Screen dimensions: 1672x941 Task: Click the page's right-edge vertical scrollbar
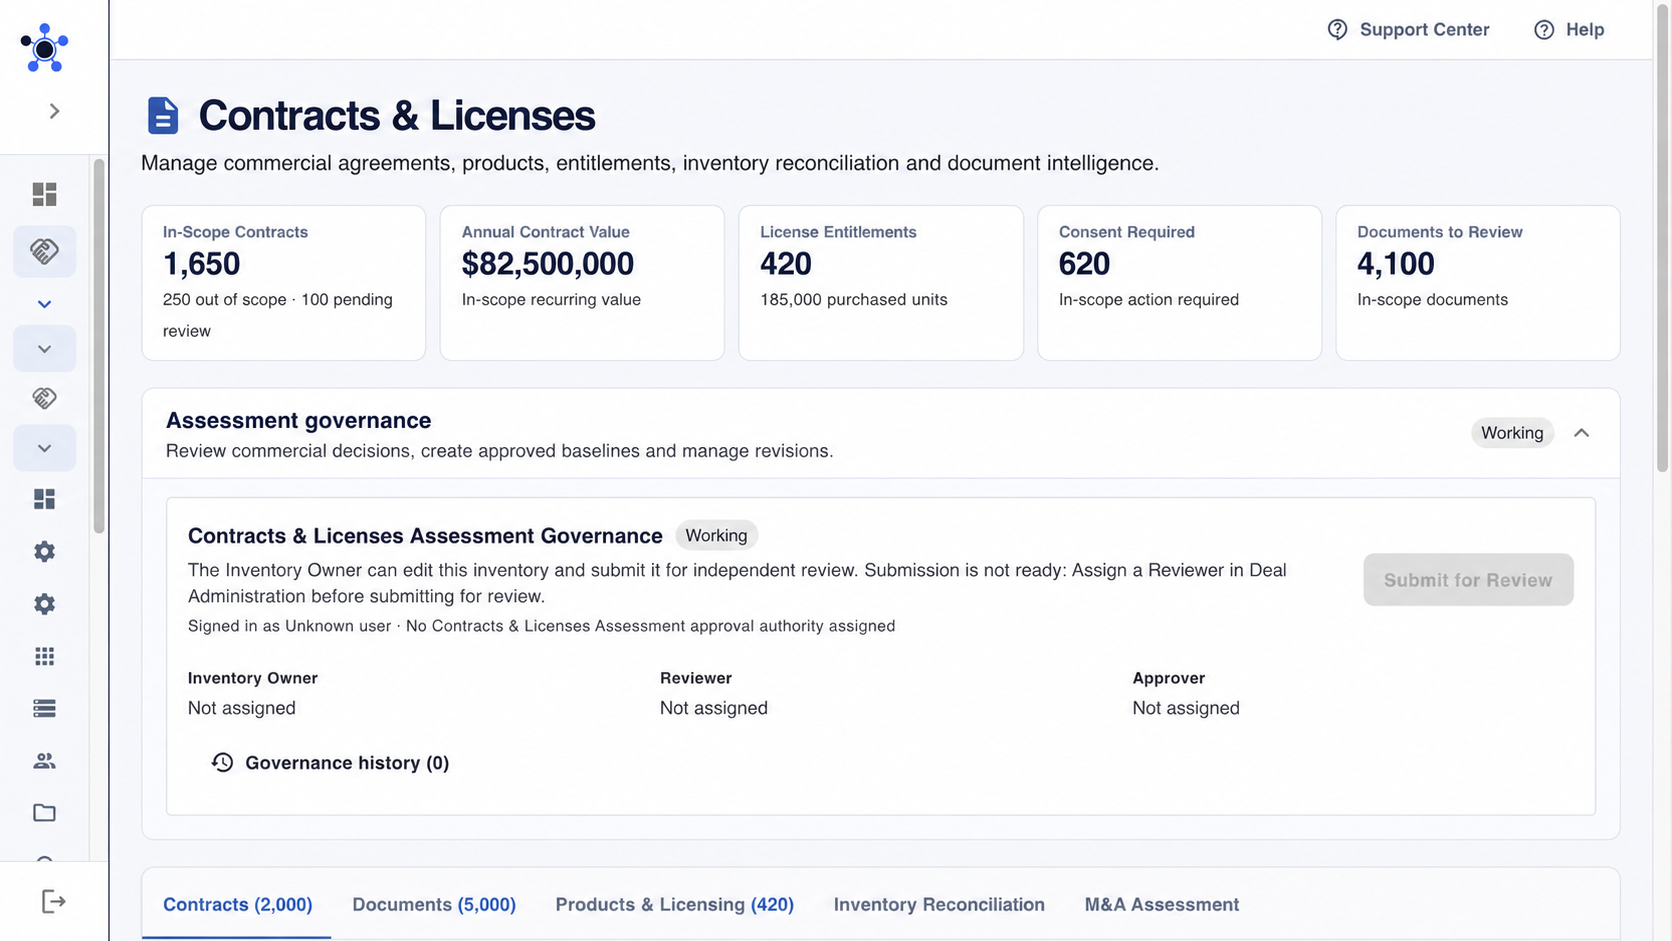(1663, 236)
